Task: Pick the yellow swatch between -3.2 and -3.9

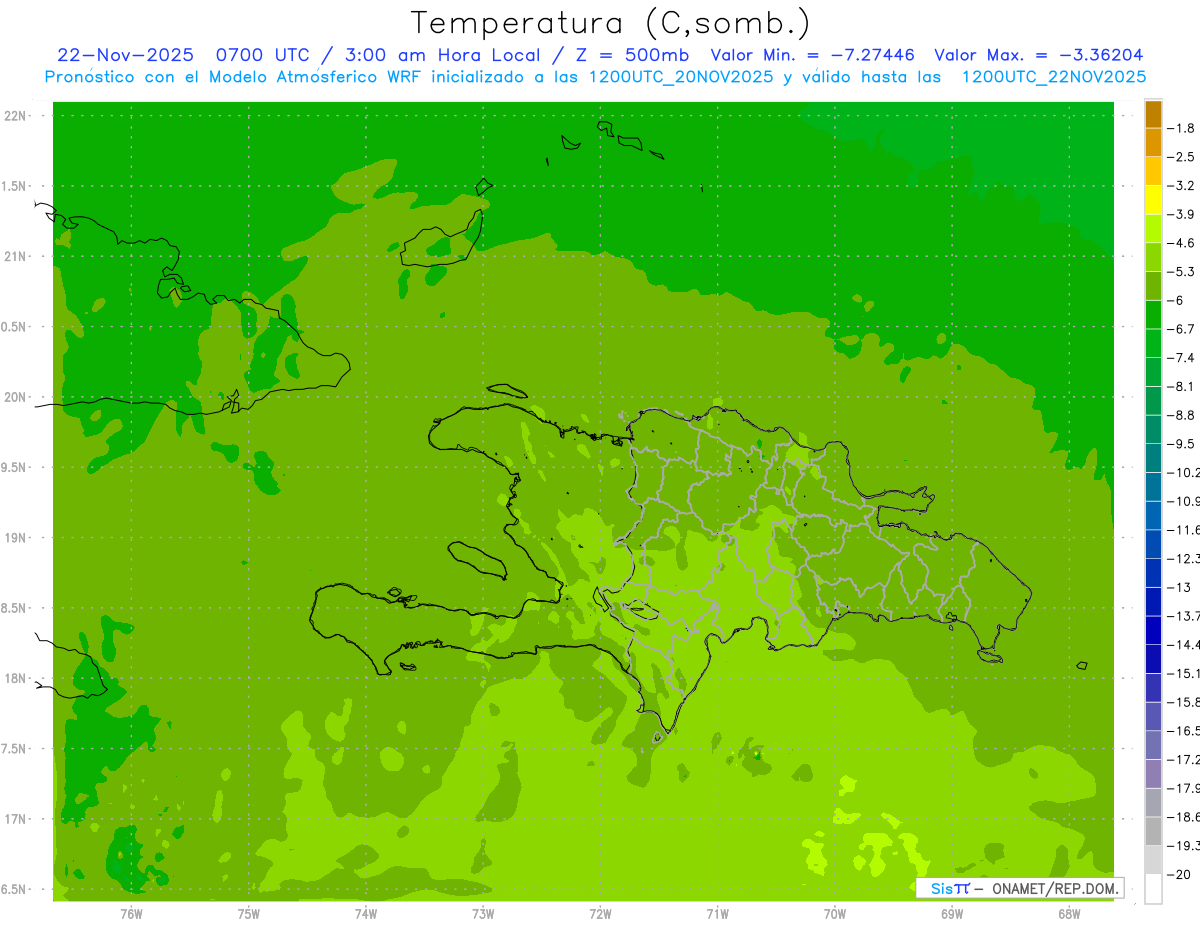Action: pyautogui.click(x=1153, y=200)
